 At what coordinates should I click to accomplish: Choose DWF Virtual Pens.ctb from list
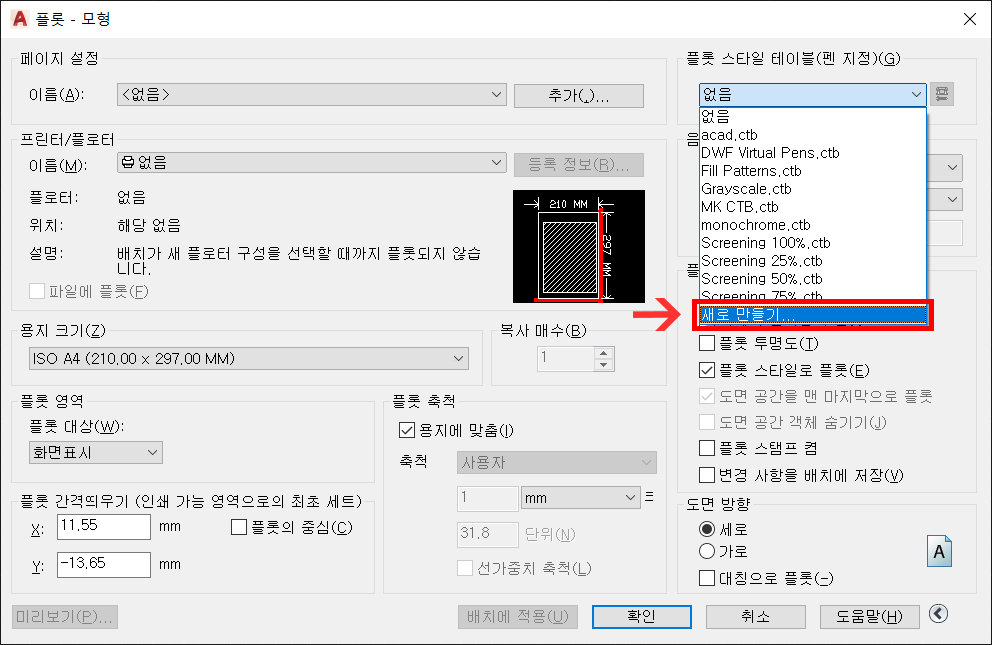[812, 153]
